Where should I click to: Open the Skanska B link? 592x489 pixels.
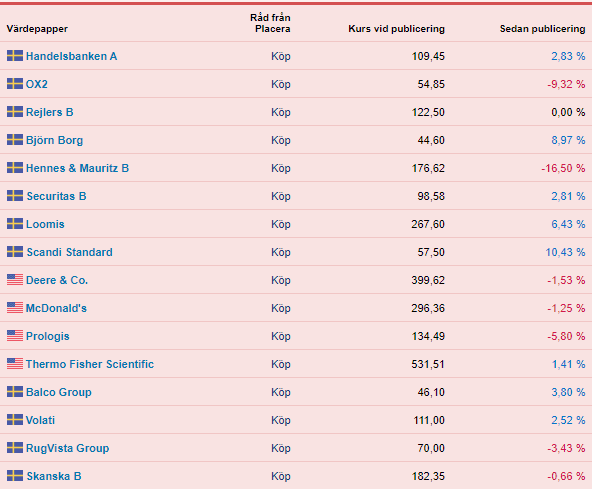[54, 476]
